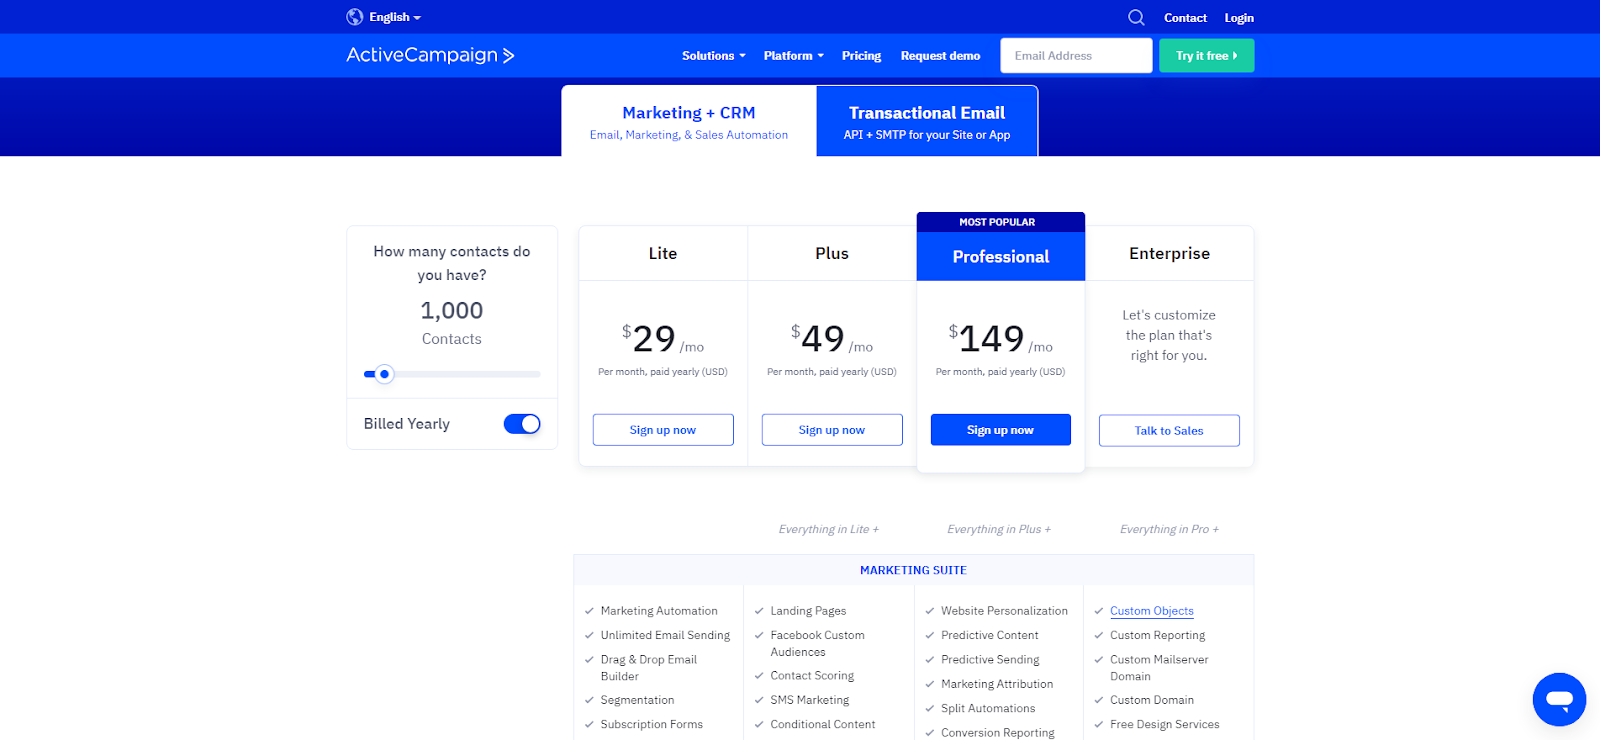Click the Split Automations feature
Viewport: 1600px width, 740px height.
pyautogui.click(x=988, y=708)
